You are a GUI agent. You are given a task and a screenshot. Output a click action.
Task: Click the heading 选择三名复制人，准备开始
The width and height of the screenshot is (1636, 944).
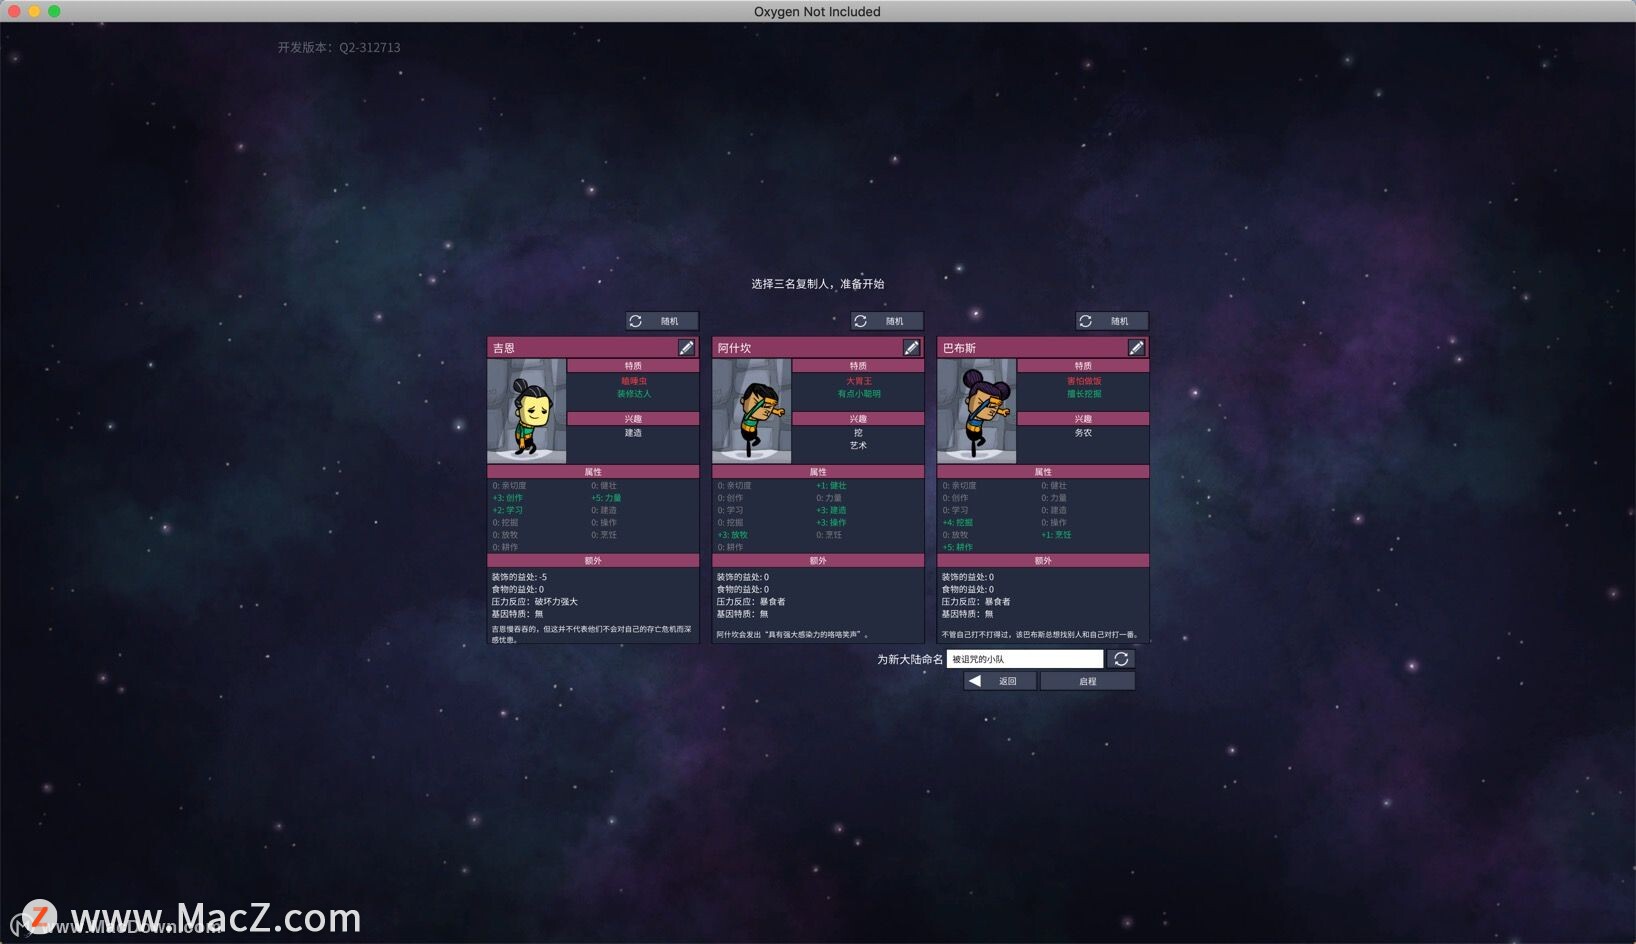818,284
